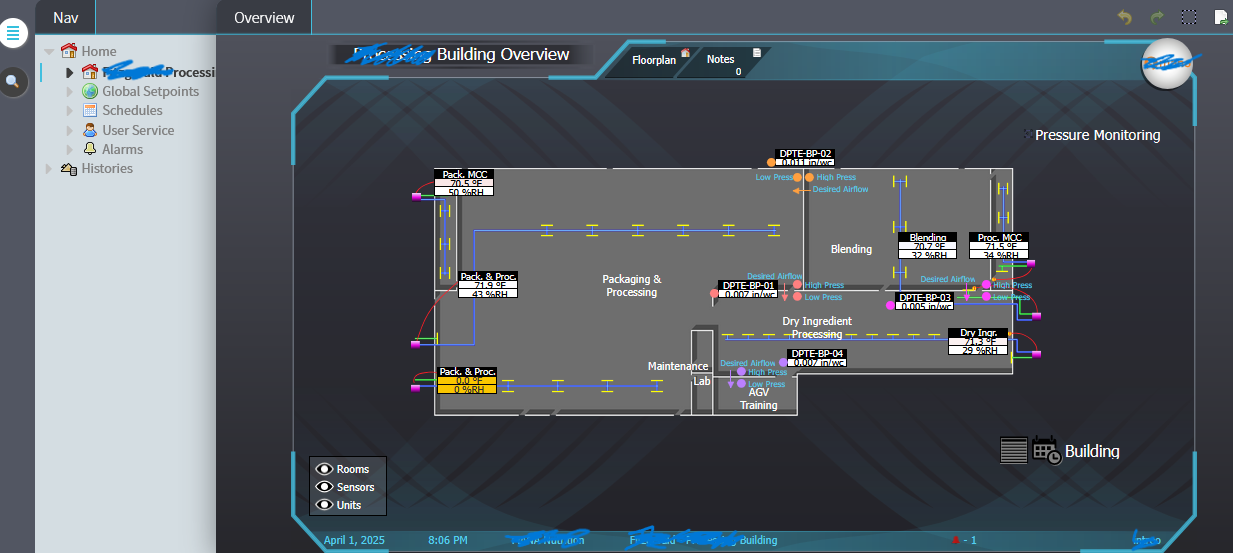Open the Proc. MCC sensor box
This screenshot has height=553, width=1233.
click(999, 246)
